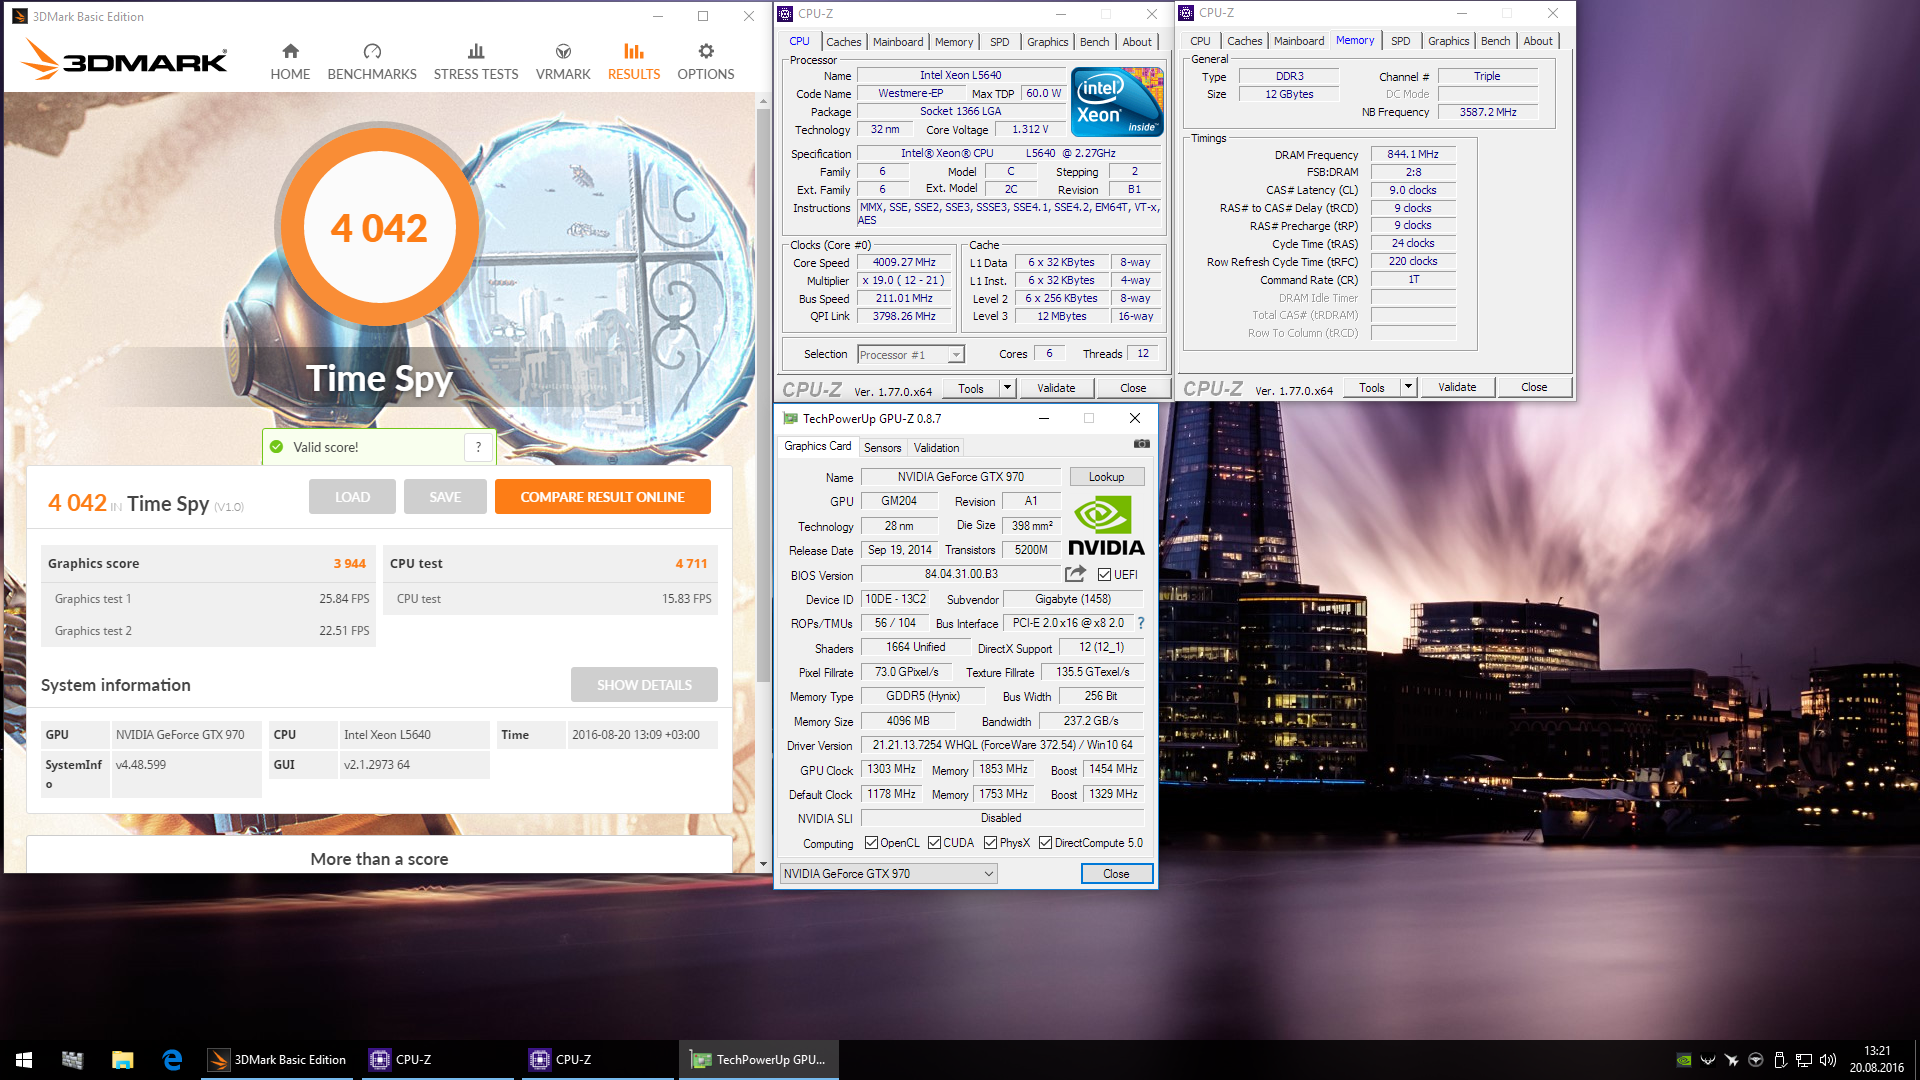Viewport: 1920px width, 1080px height.
Task: Click NVIDIA tray icon in system tray
Action: pos(1684,1060)
